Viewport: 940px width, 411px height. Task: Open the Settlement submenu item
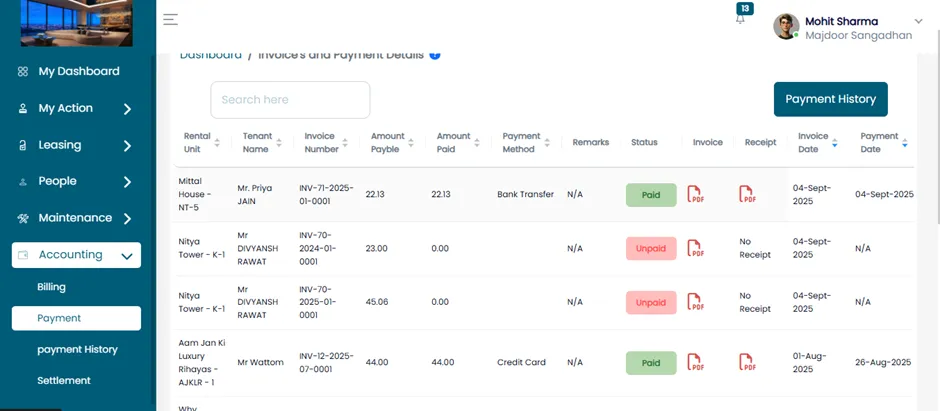point(64,380)
